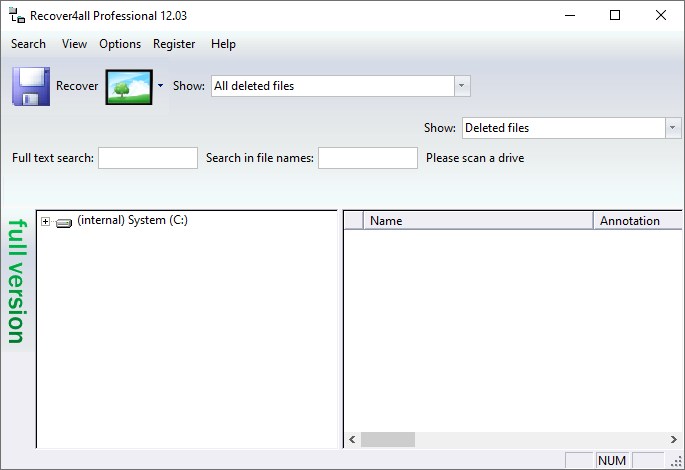Sort by the Annotation column header
The height and width of the screenshot is (470, 685).
point(639,221)
